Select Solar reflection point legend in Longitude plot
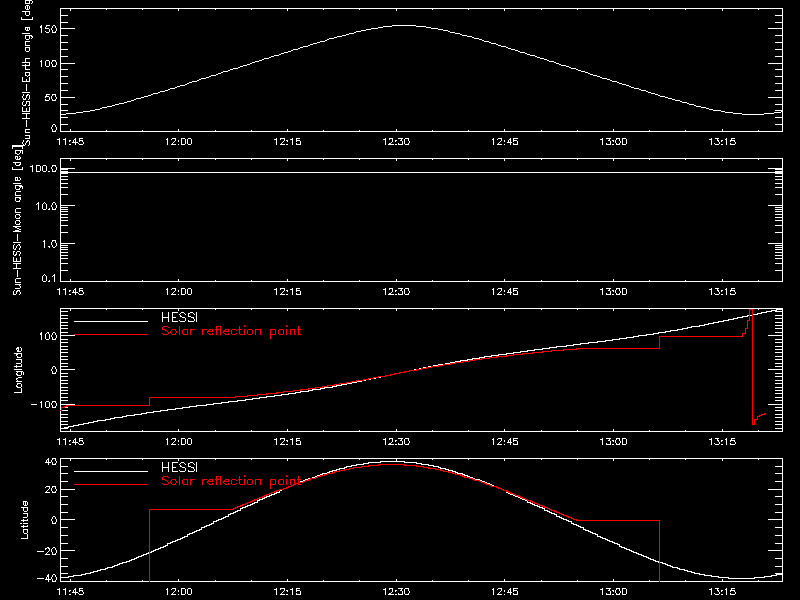Viewport: 800px width, 600px height. point(231,331)
